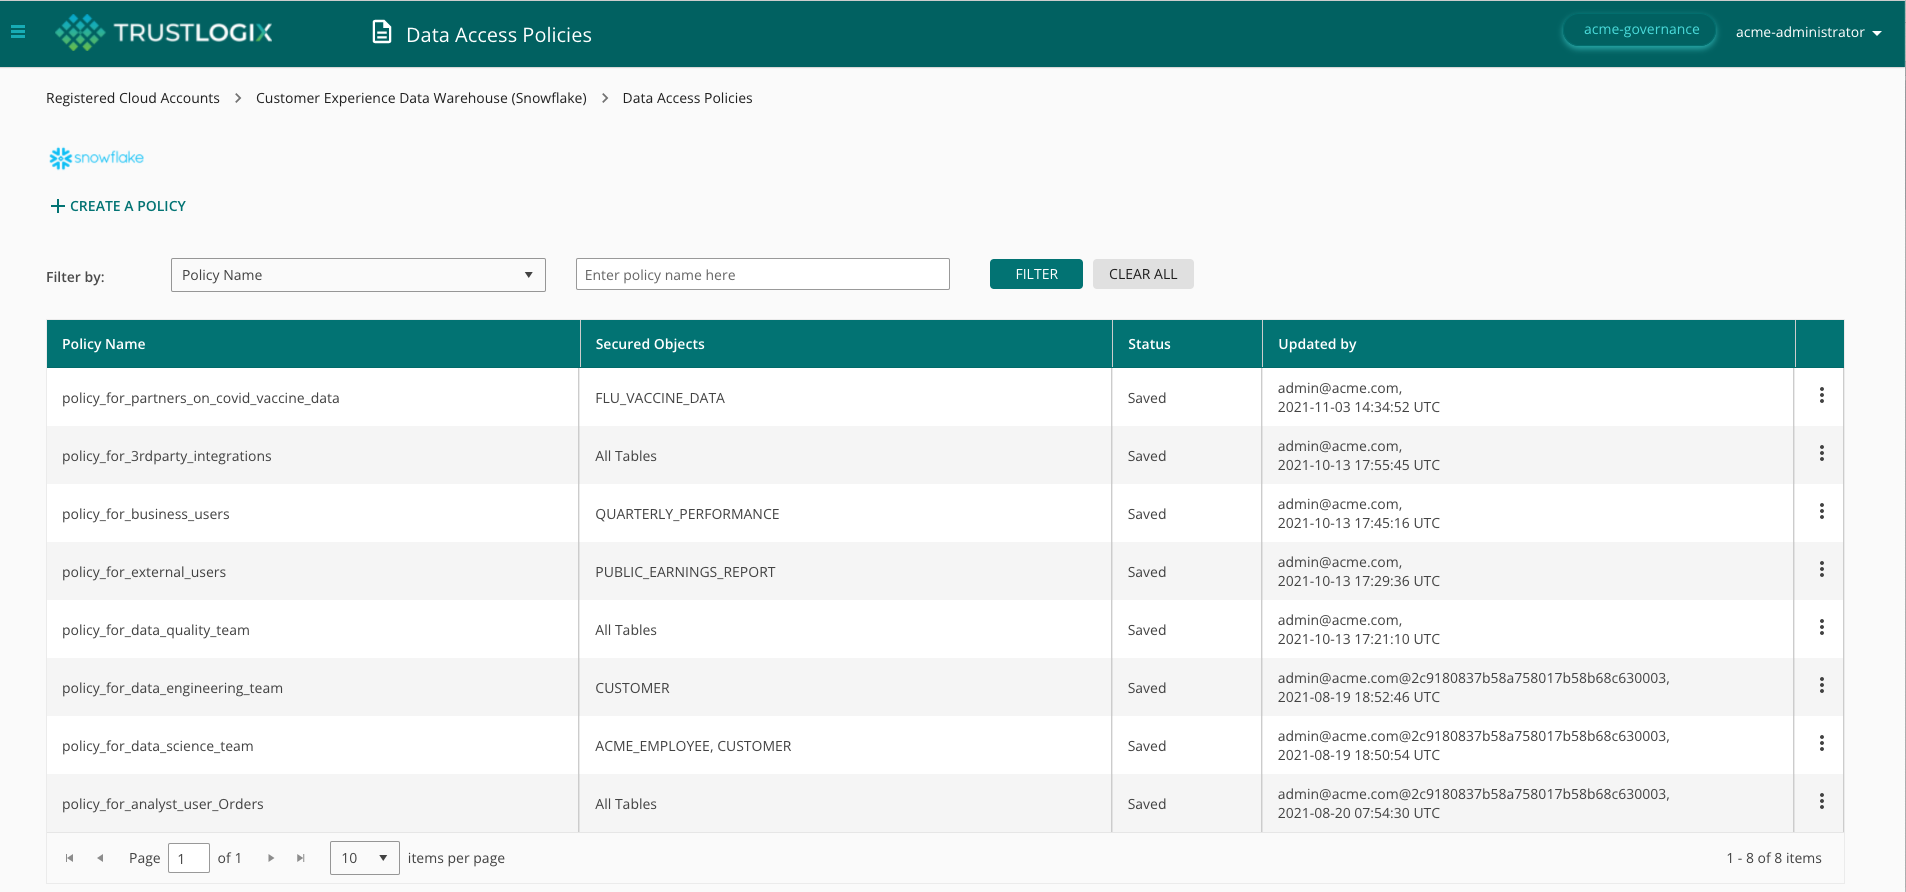Screen dimensions: 1906x892
Task: Select policy_for_external_users name
Action: point(144,572)
